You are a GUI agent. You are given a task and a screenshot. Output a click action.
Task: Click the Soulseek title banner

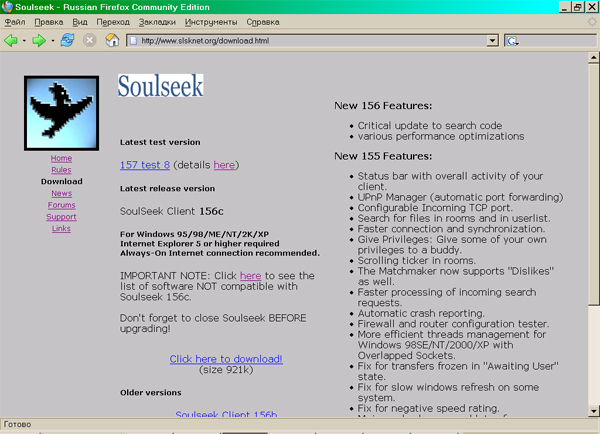click(x=160, y=85)
